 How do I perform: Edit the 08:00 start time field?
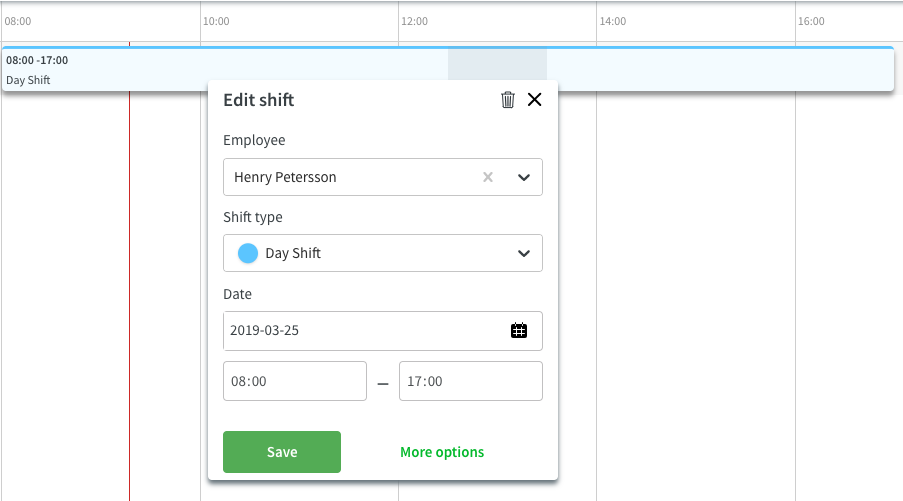(295, 381)
